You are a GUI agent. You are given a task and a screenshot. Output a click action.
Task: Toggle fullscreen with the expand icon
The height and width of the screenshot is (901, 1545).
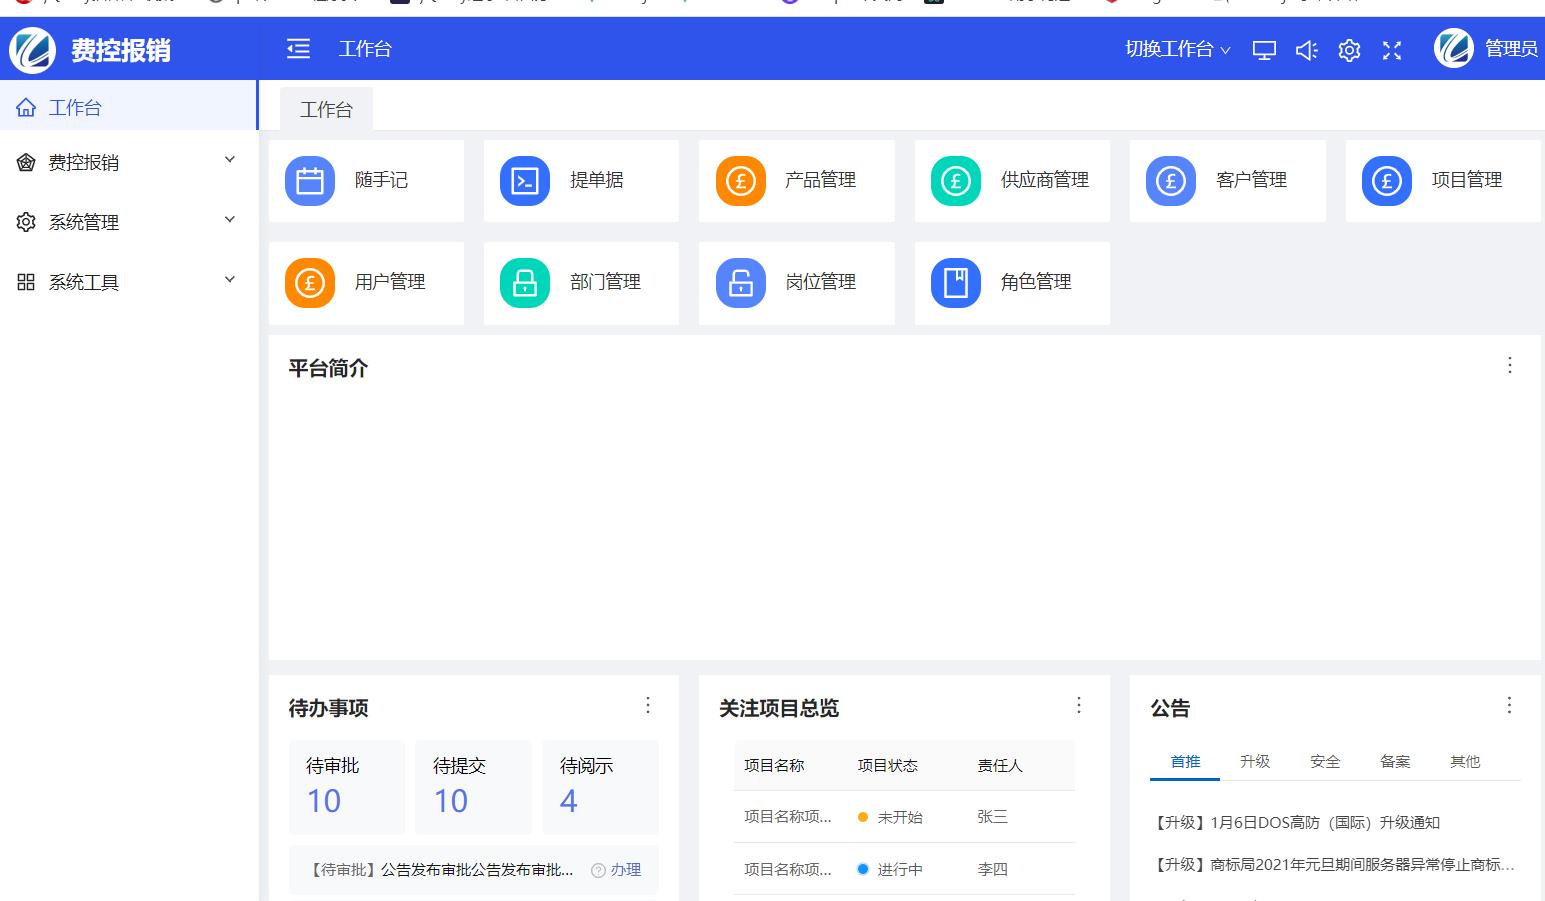coord(1392,50)
